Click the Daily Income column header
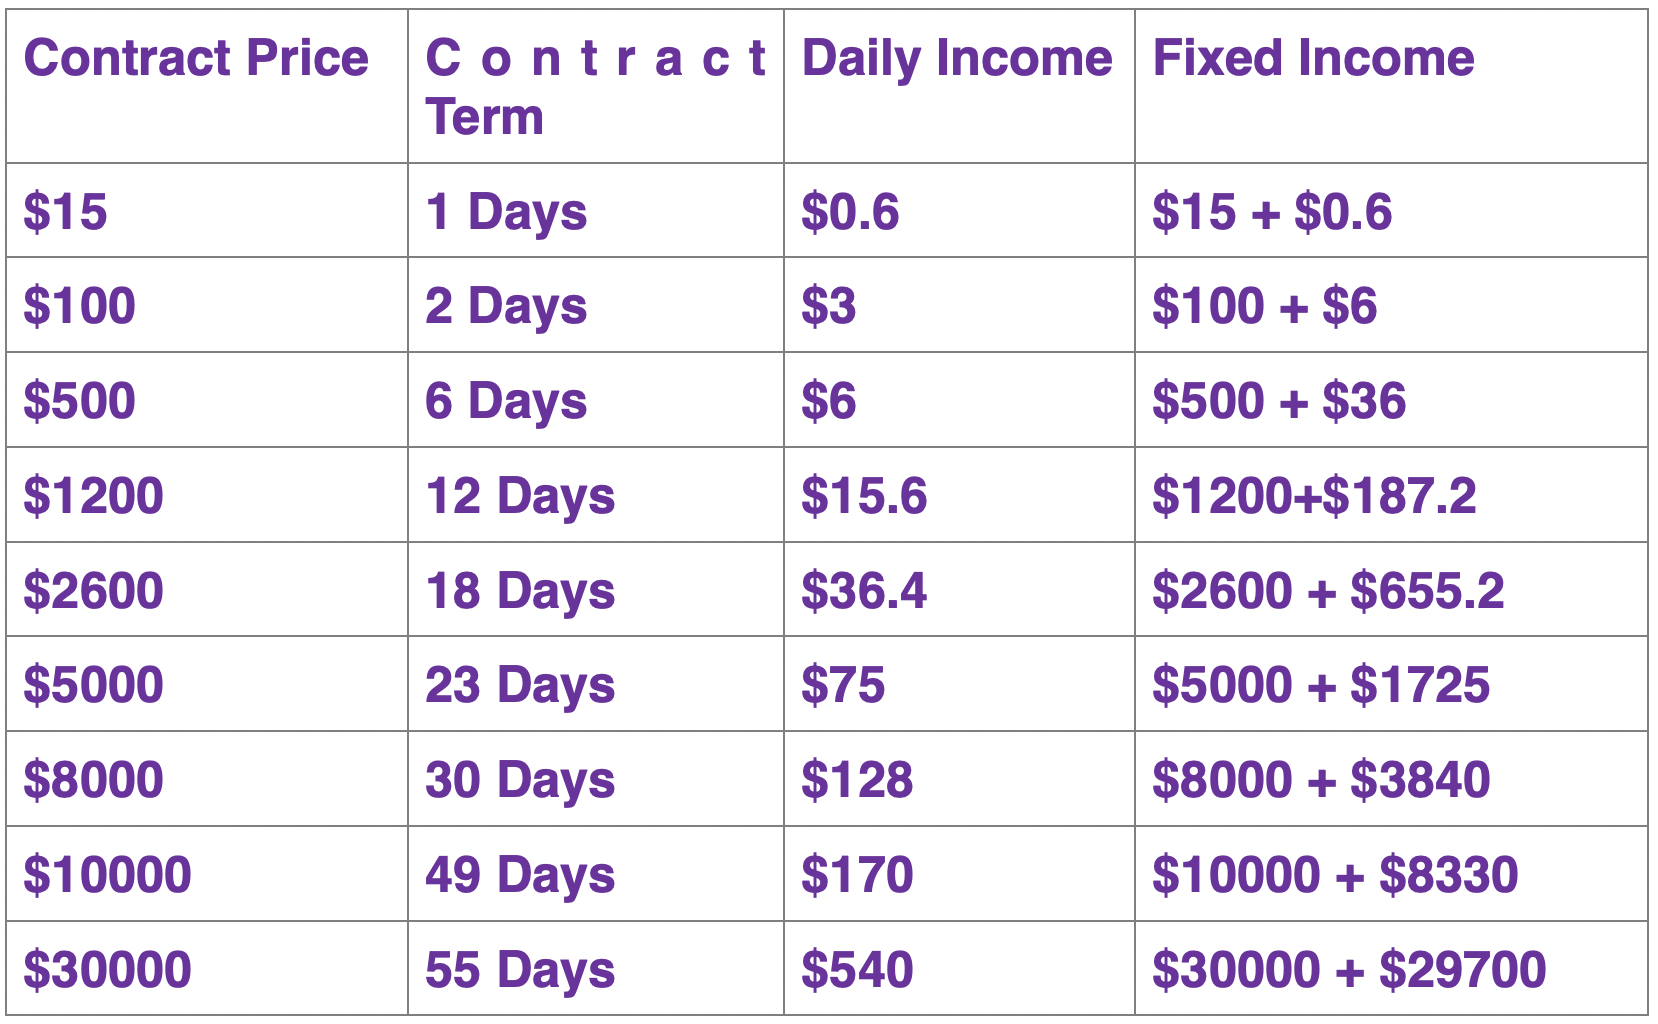This screenshot has height=1024, width=1658. [957, 58]
